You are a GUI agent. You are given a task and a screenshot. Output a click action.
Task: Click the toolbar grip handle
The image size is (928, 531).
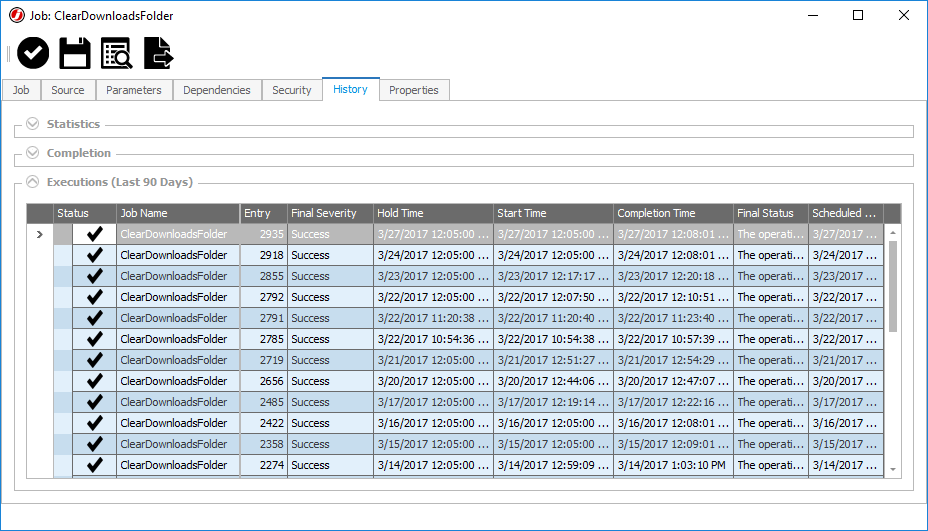[x=8, y=53]
